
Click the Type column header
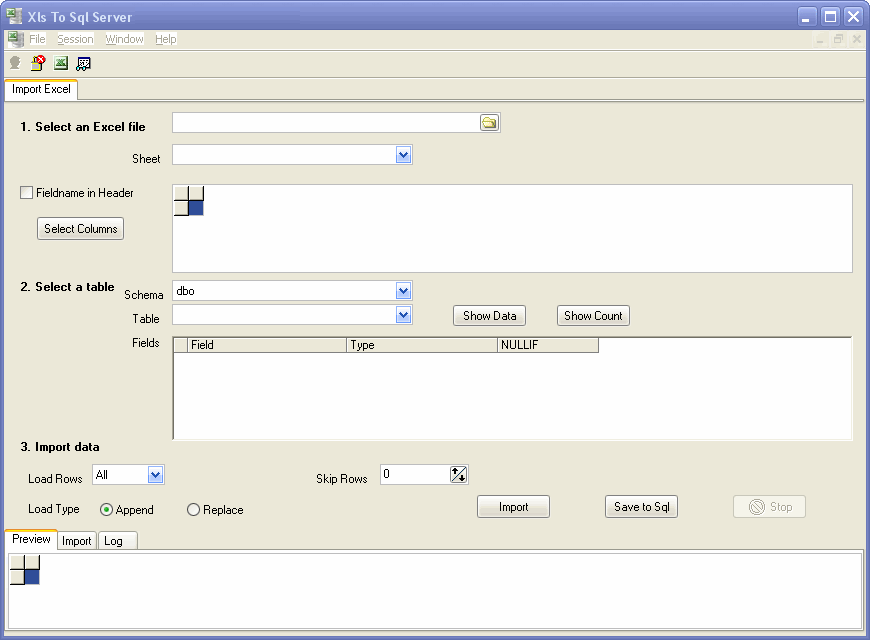pos(422,345)
